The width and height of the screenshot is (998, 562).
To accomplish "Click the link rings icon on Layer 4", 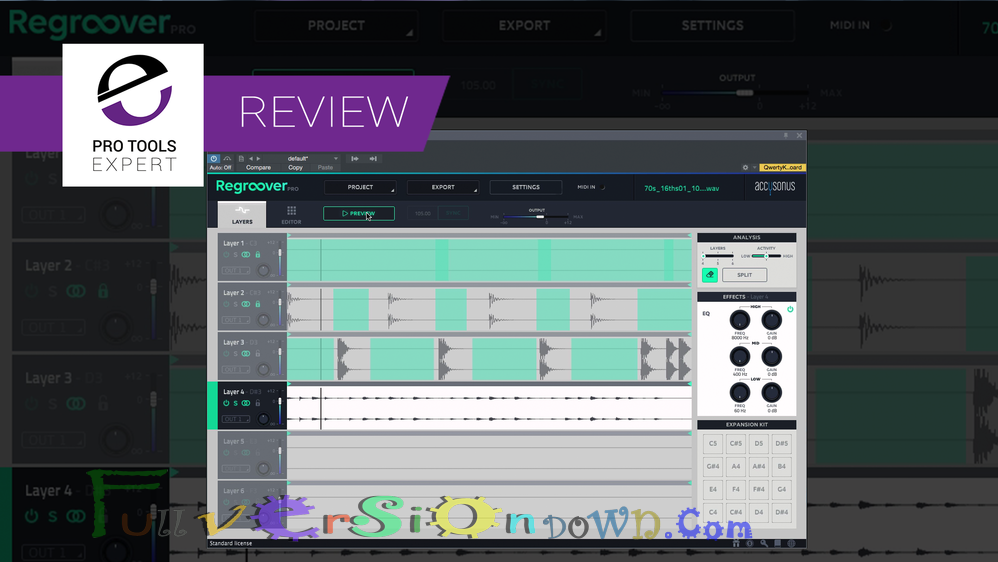I will 246,403.
